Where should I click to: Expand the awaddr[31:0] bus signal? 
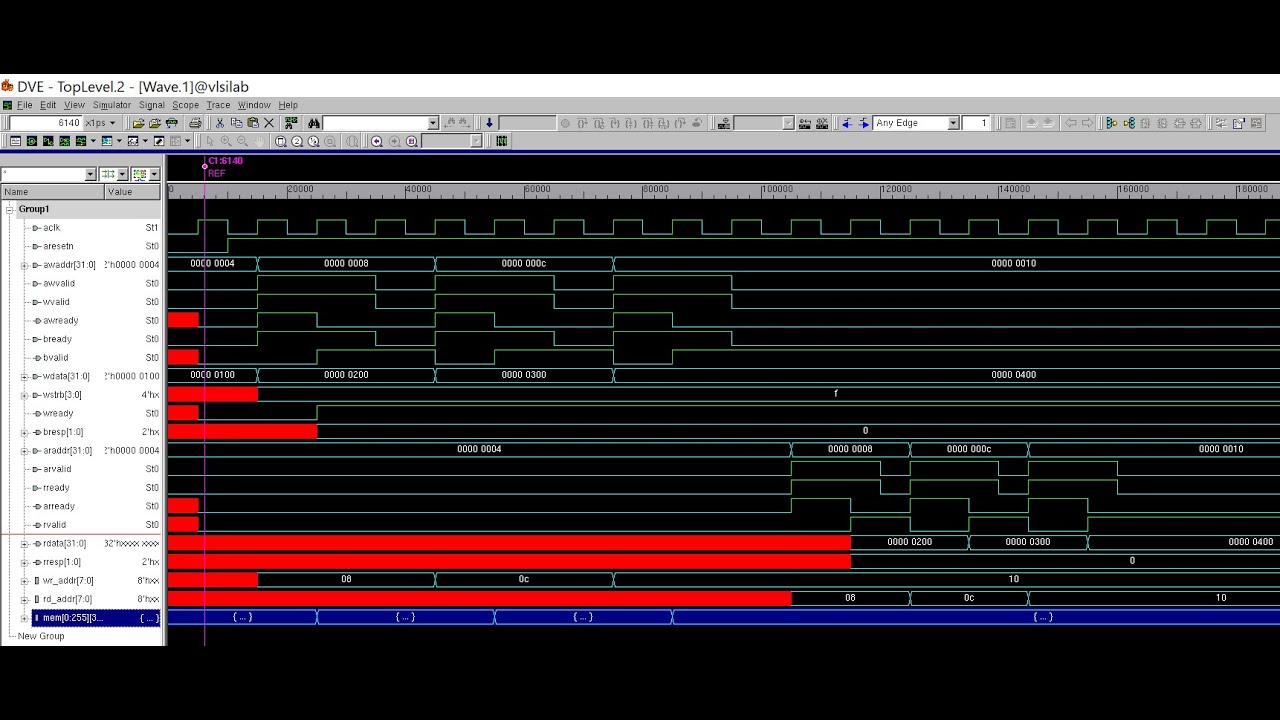(x=24, y=265)
